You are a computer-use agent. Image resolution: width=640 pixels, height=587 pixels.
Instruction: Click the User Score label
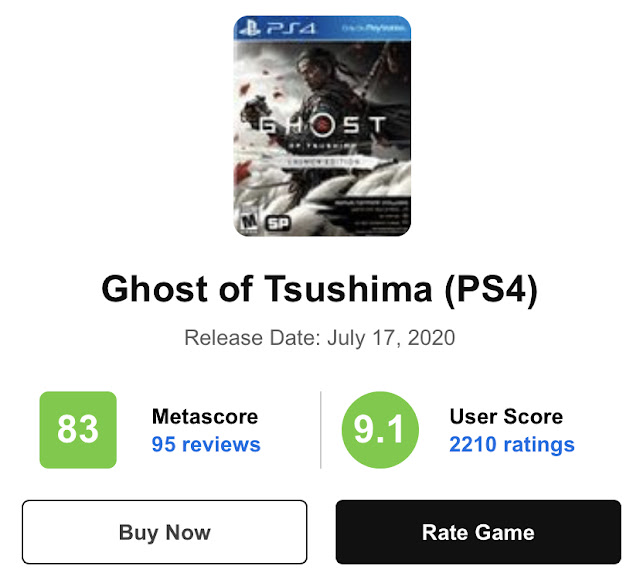[506, 416]
